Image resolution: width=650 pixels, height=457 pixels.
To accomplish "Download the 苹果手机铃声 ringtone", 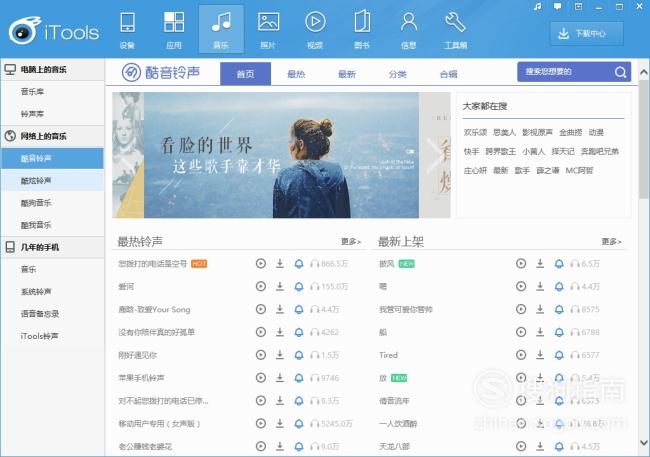I will [x=280, y=378].
